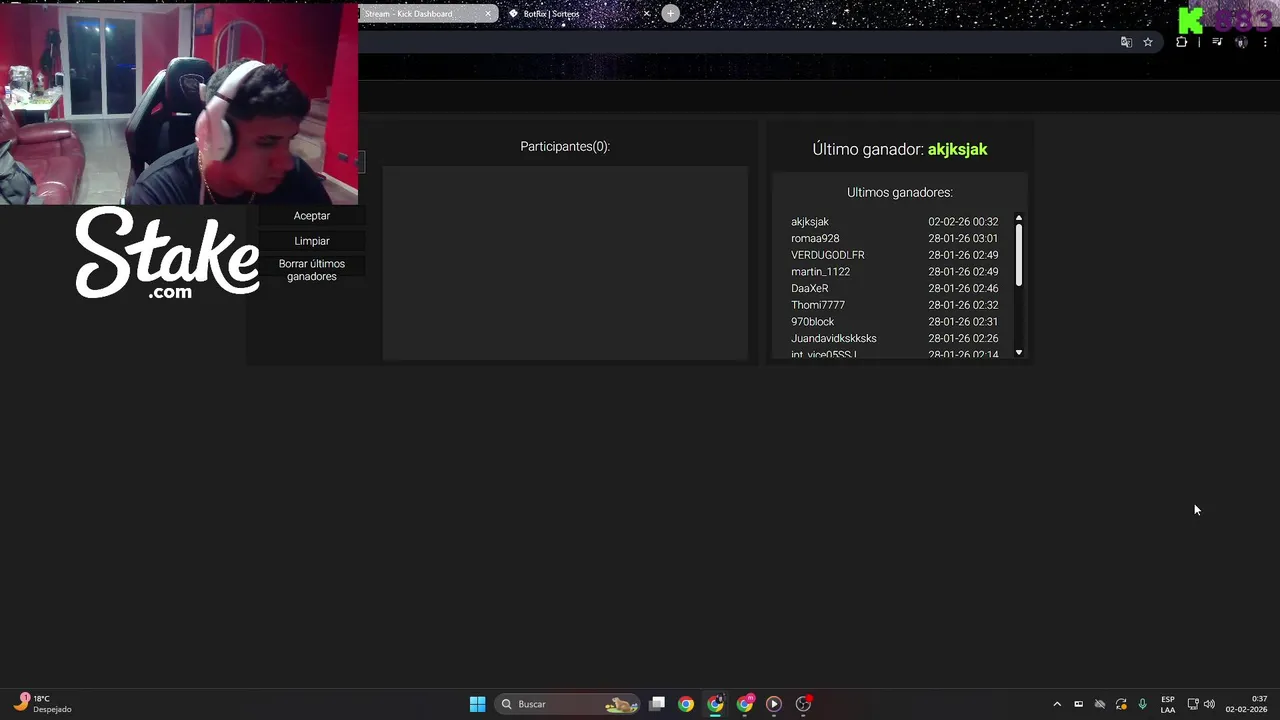Open the browser extensions puzzle icon
Screen dimensions: 1280x720
coord(1181,42)
